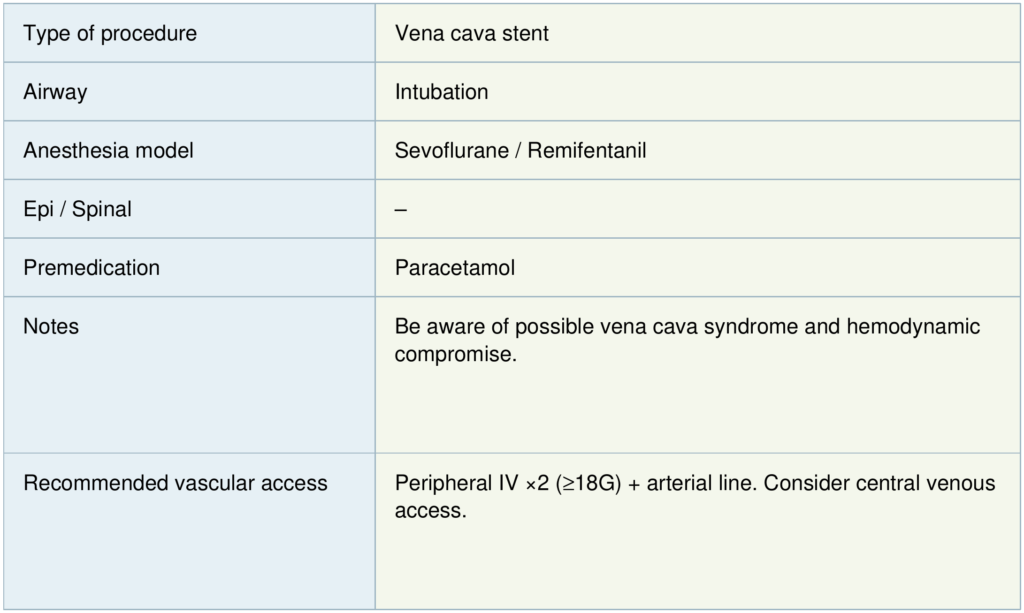The image size is (1024, 613).
Task: Click the "Notes" label cell
Action: (x=51, y=327)
